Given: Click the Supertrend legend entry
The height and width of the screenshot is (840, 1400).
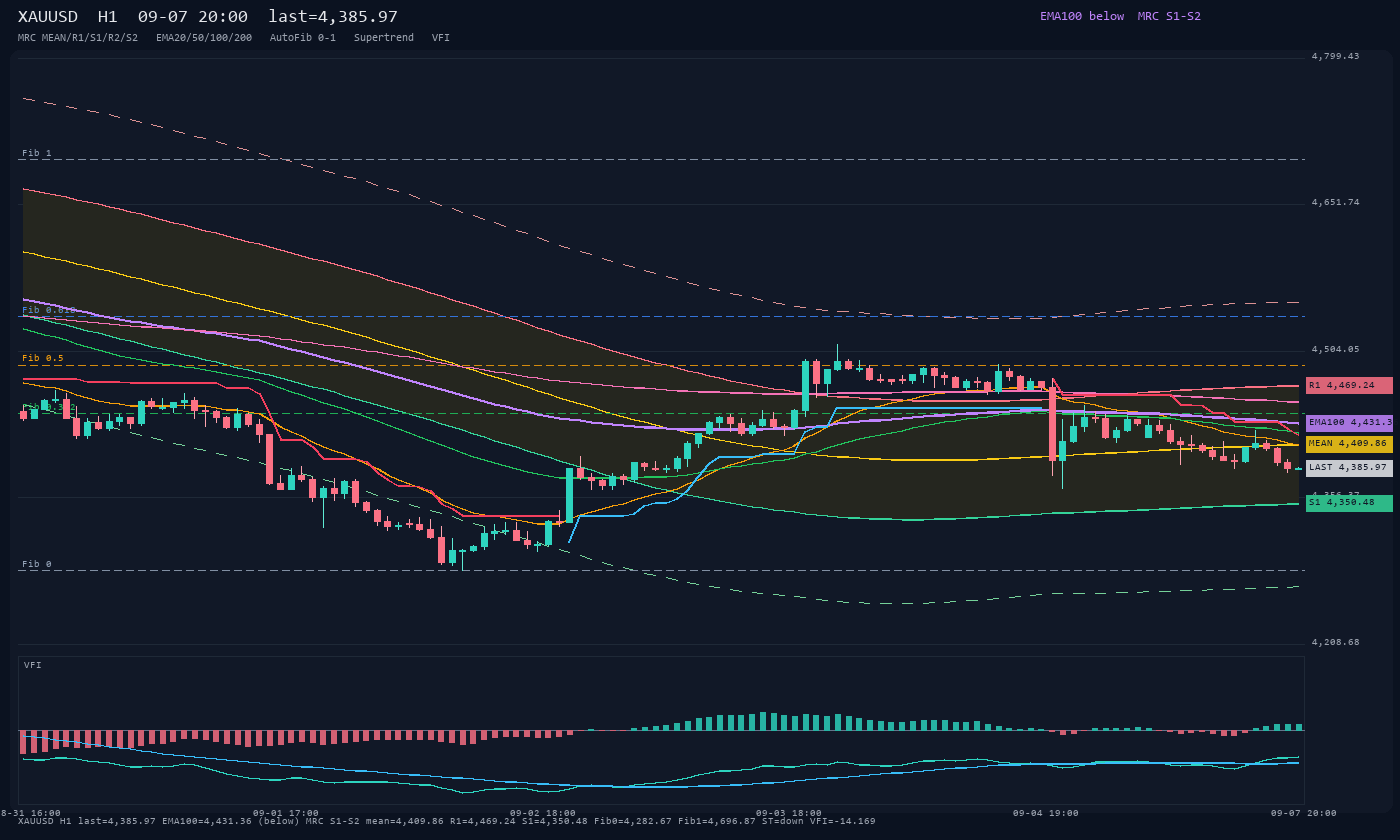Looking at the screenshot, I should pyautogui.click(x=384, y=37).
